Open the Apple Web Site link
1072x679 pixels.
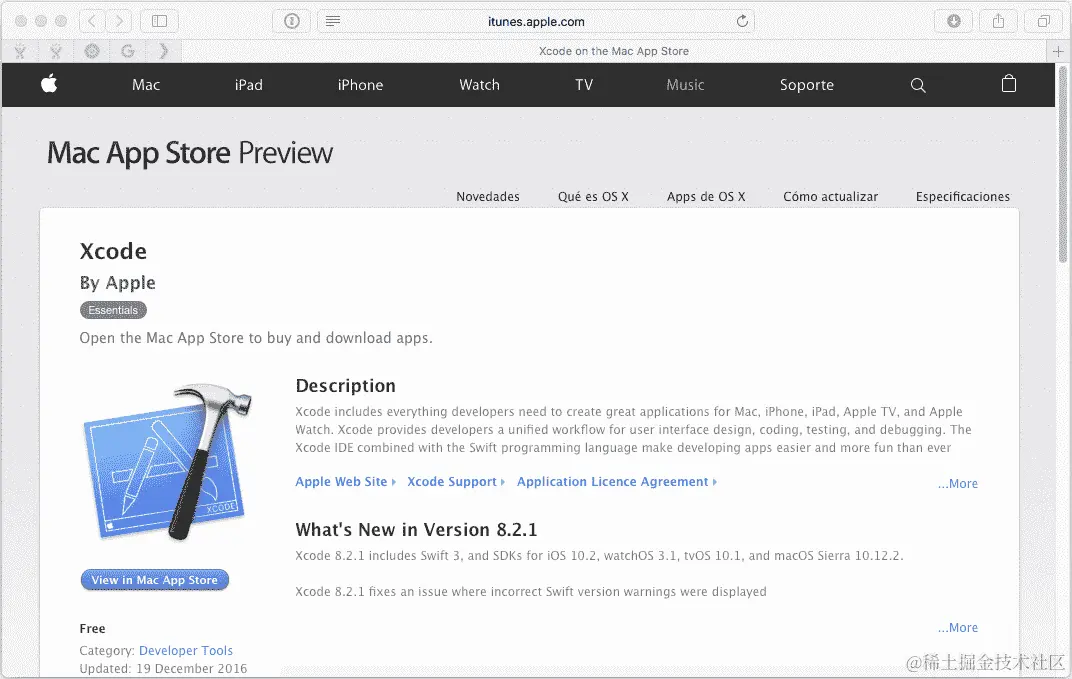coord(345,481)
